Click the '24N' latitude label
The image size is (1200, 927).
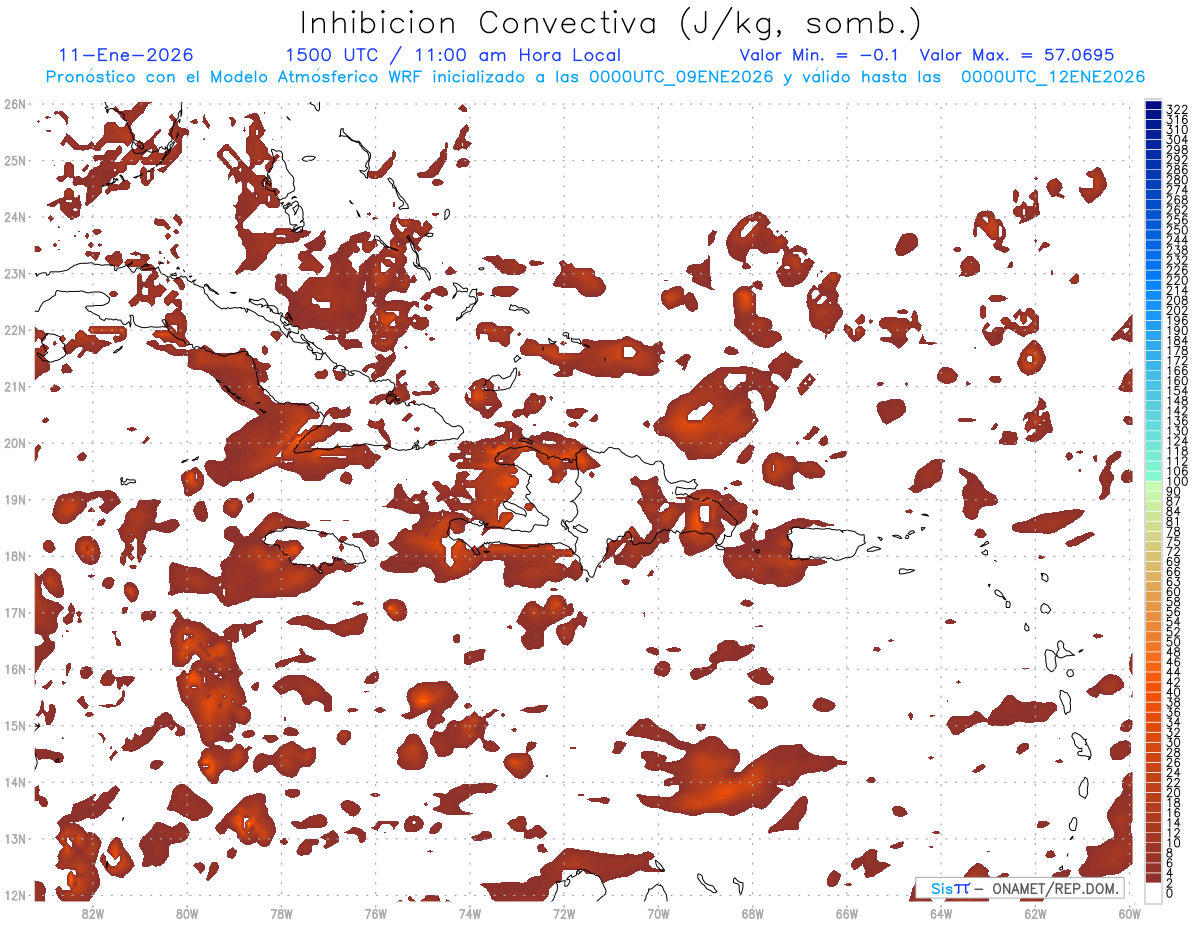(15, 217)
